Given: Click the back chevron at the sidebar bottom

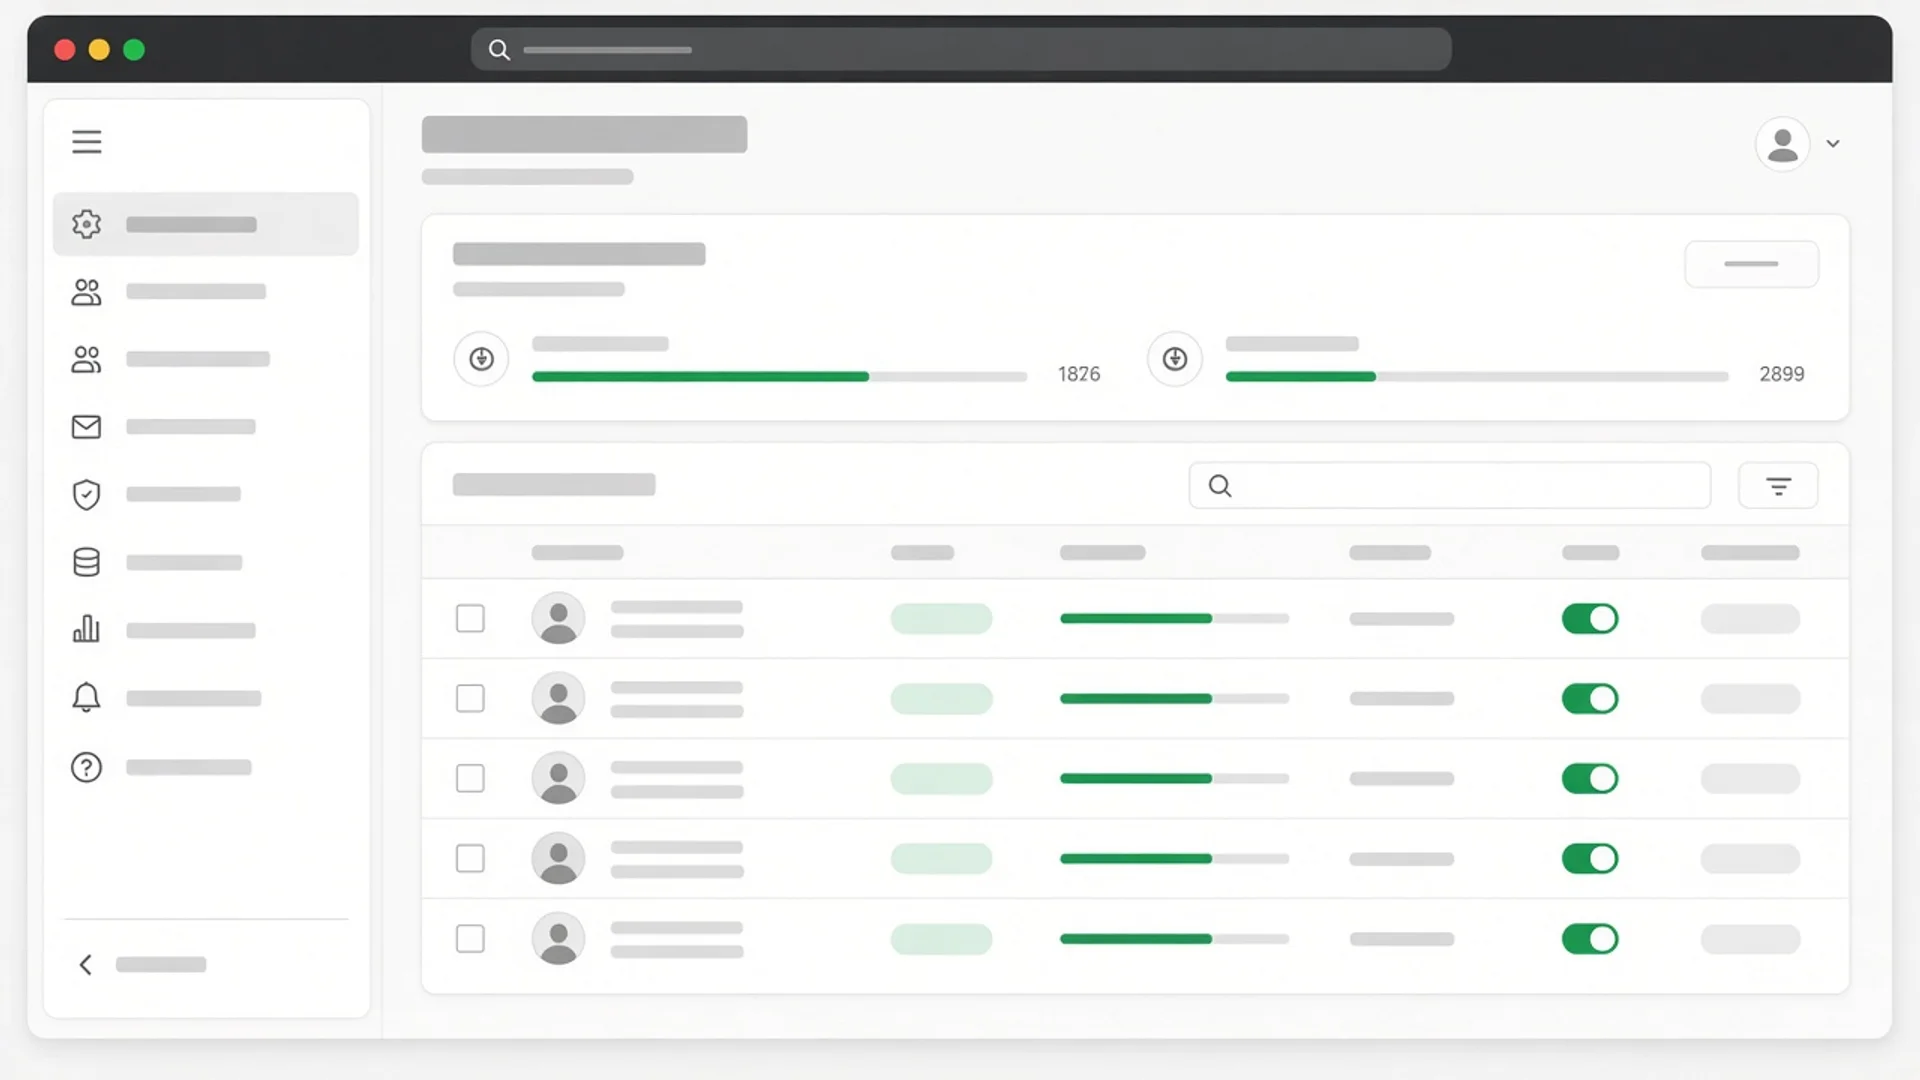Looking at the screenshot, I should pos(86,964).
